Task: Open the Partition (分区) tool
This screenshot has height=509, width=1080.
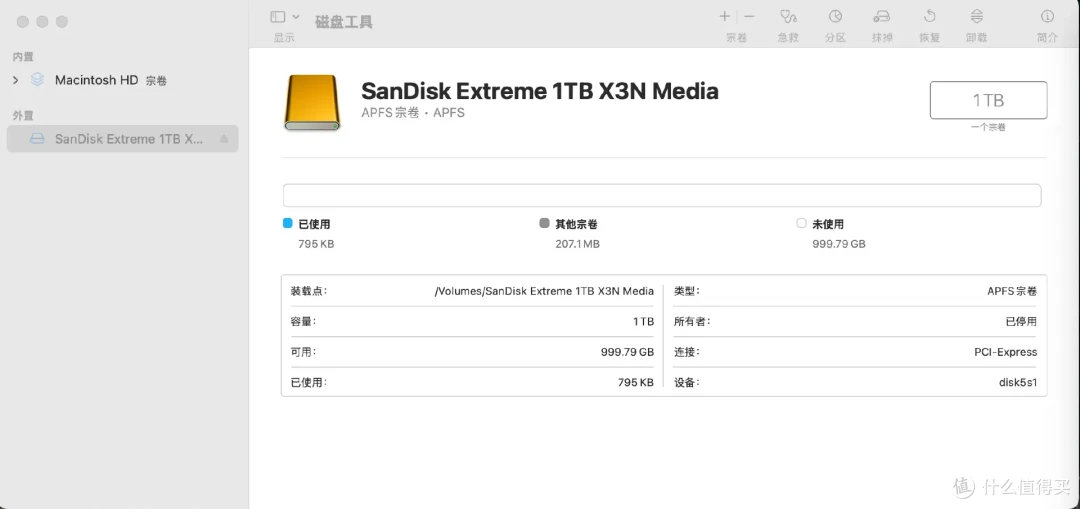Action: 835,17
